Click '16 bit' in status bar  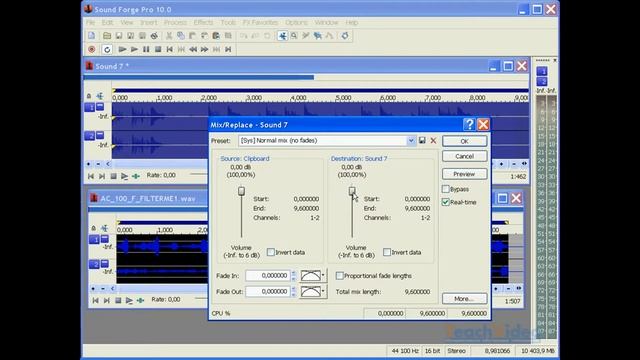pos(432,351)
